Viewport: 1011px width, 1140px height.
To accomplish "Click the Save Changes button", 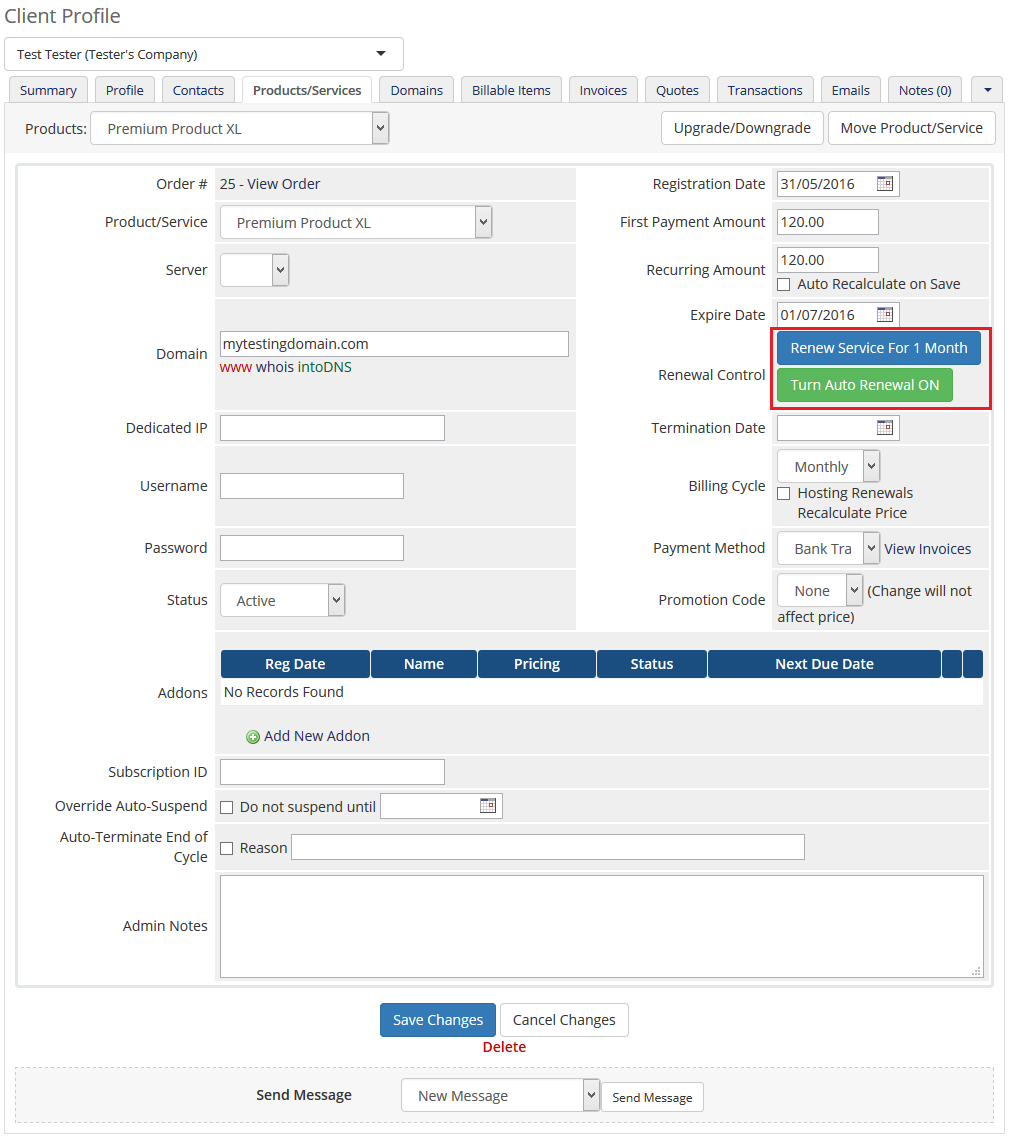I will pos(438,1020).
